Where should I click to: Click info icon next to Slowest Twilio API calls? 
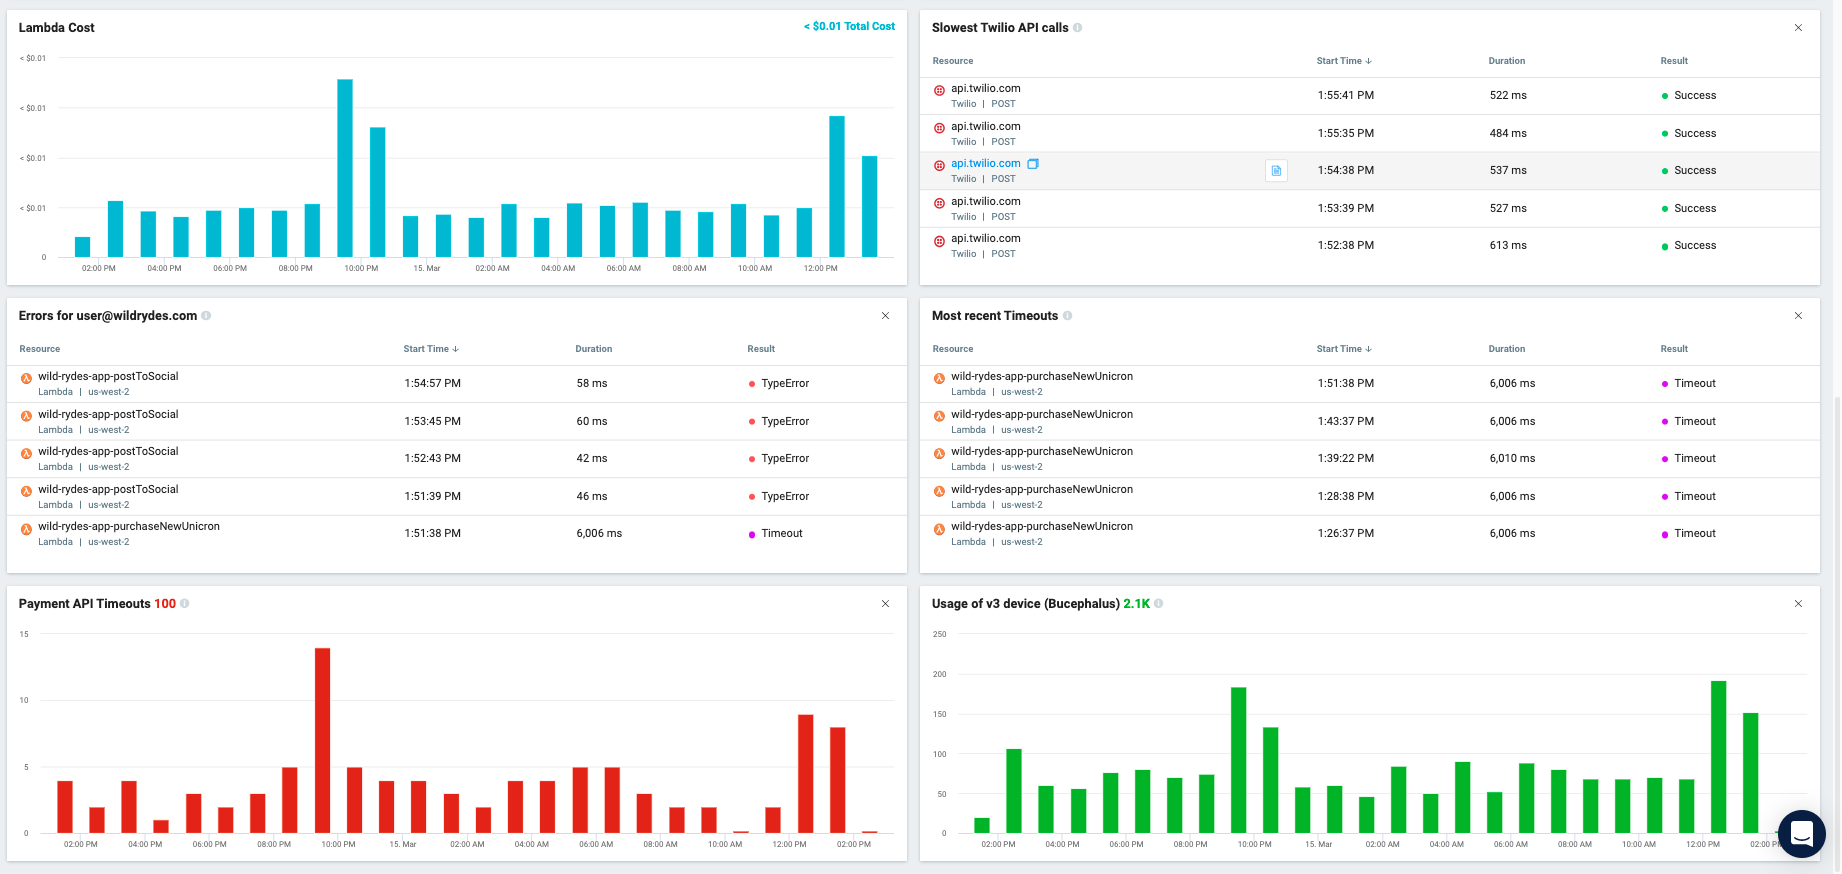[x=1078, y=28]
